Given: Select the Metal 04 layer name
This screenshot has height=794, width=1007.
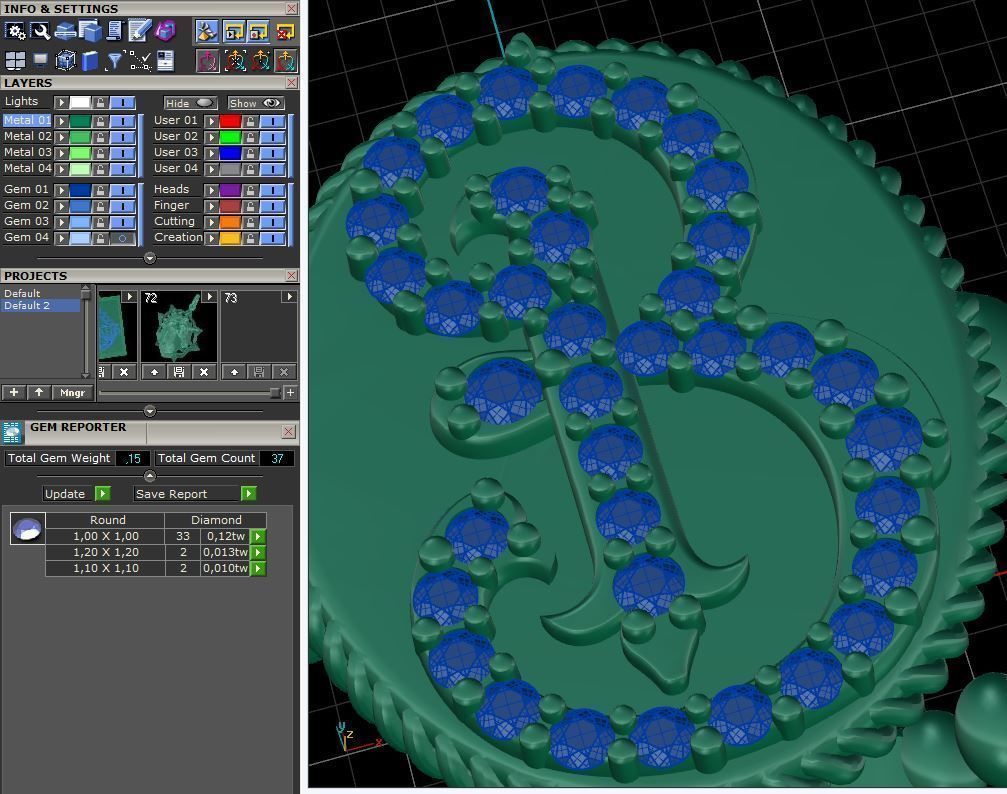Looking at the screenshot, I should [x=27, y=168].
